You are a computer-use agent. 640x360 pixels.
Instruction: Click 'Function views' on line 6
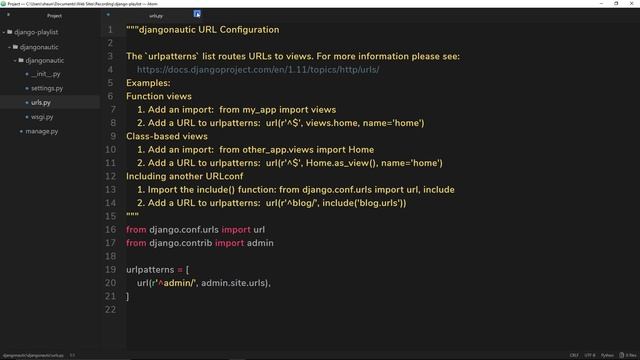159,96
